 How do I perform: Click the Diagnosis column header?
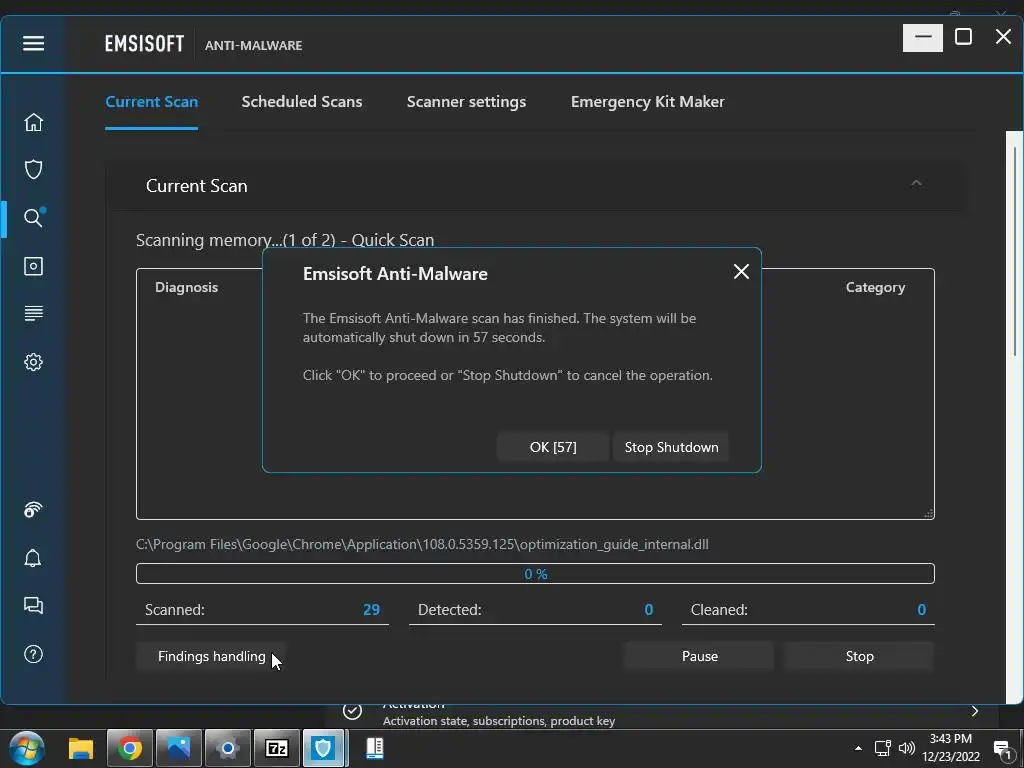point(186,287)
